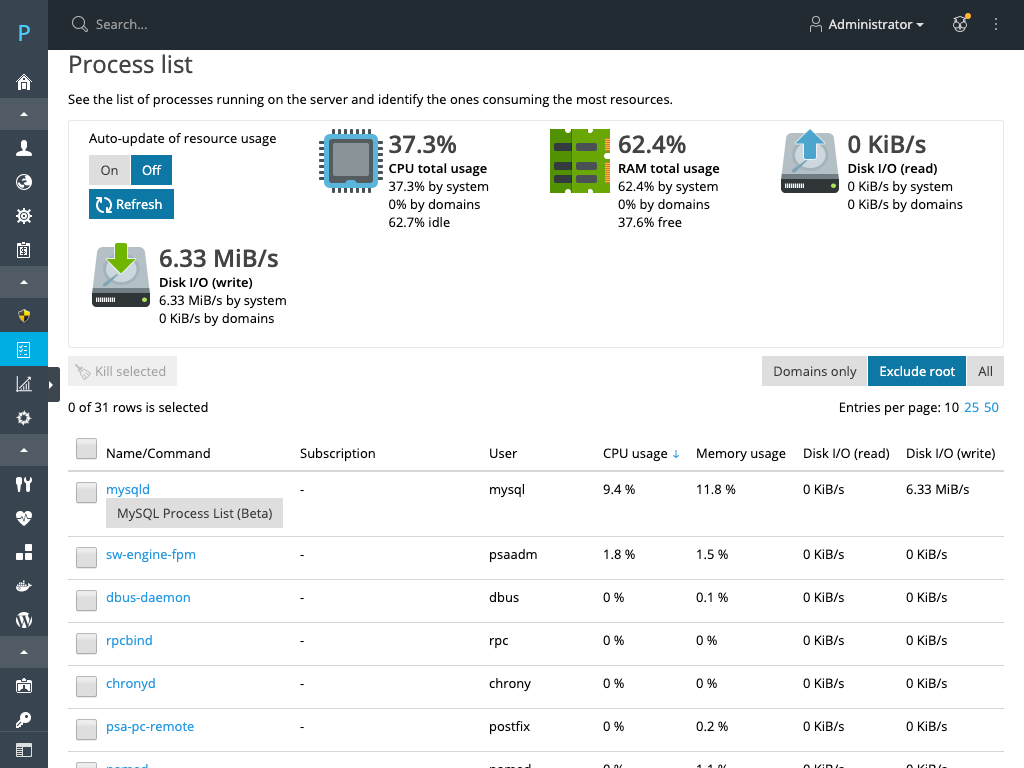Open the sw-engine-fpm process link
Screen dimensions: 1024x768
click(151, 554)
